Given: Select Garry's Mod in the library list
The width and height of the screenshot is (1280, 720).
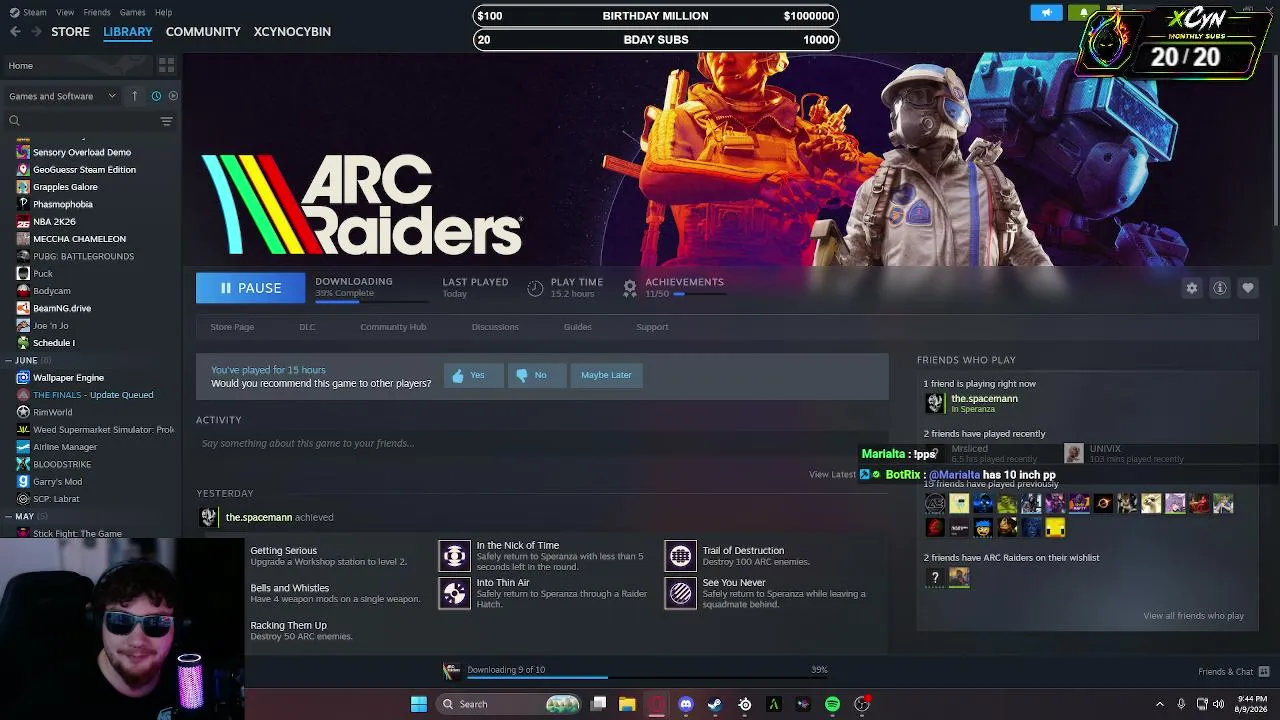Looking at the screenshot, I should tap(57, 482).
